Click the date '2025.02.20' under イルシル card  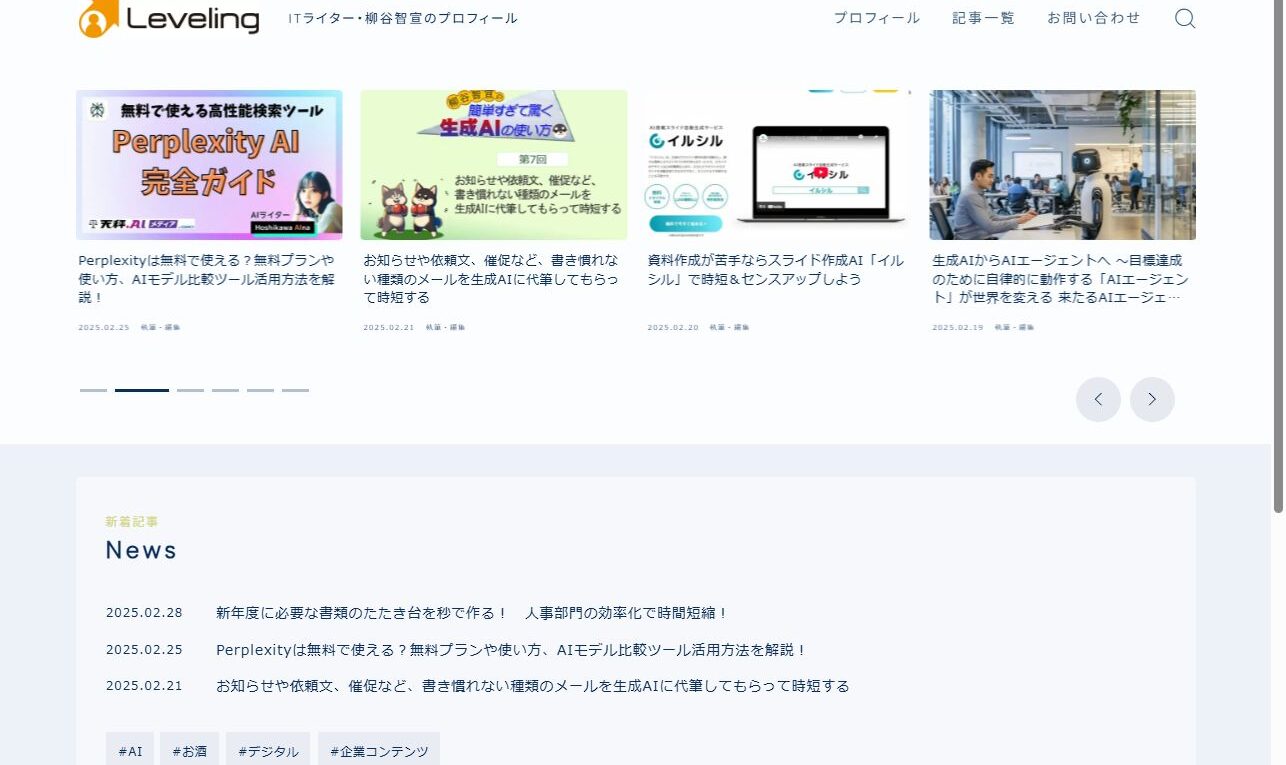[672, 327]
